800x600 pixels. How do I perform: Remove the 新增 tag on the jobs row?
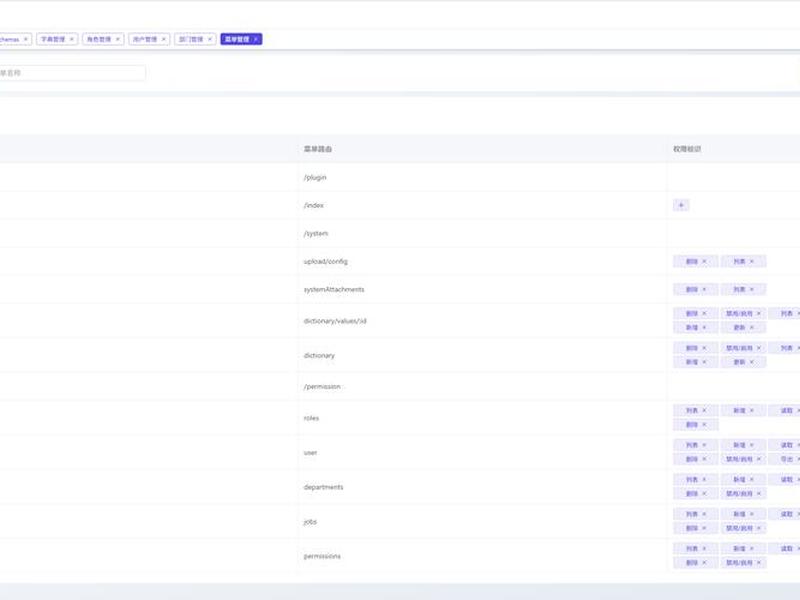coord(752,514)
